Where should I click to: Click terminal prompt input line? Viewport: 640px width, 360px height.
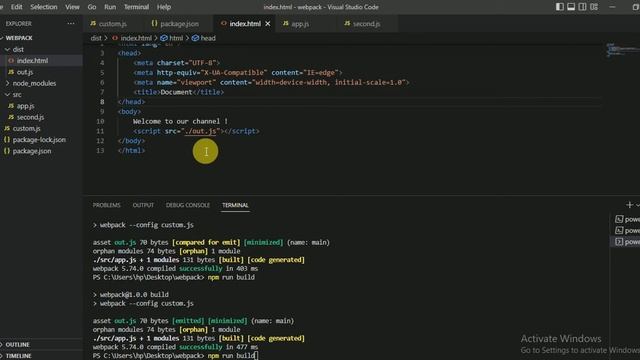pyautogui.click(x=176, y=356)
